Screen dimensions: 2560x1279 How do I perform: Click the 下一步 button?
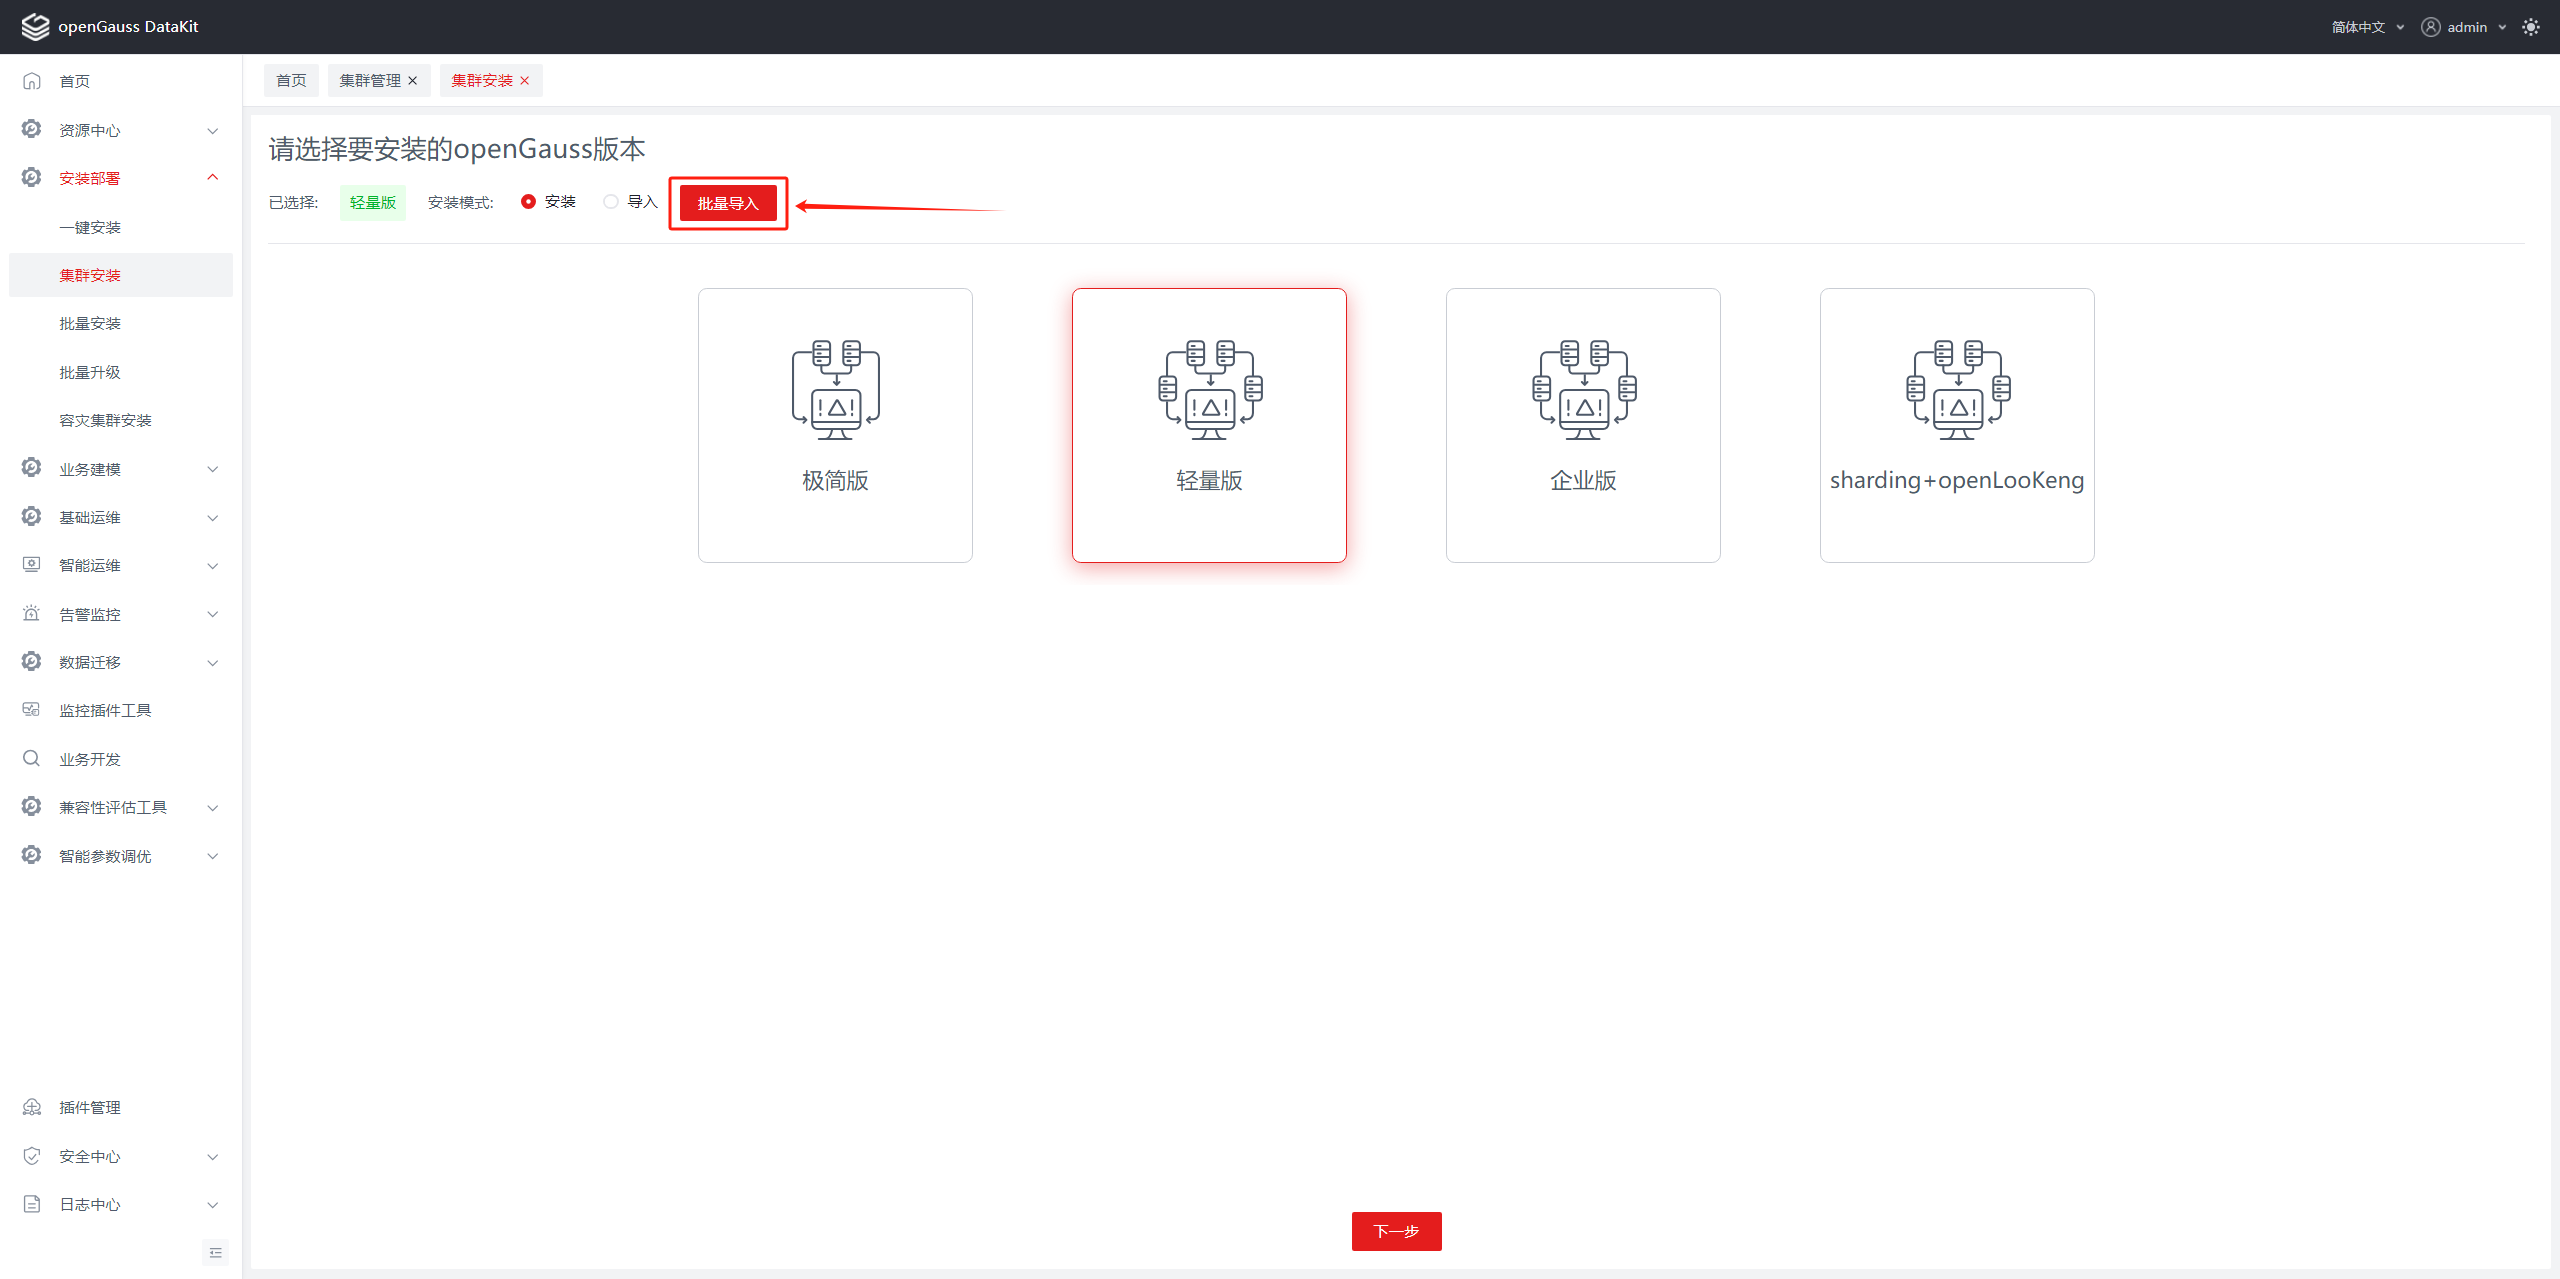1396,1231
